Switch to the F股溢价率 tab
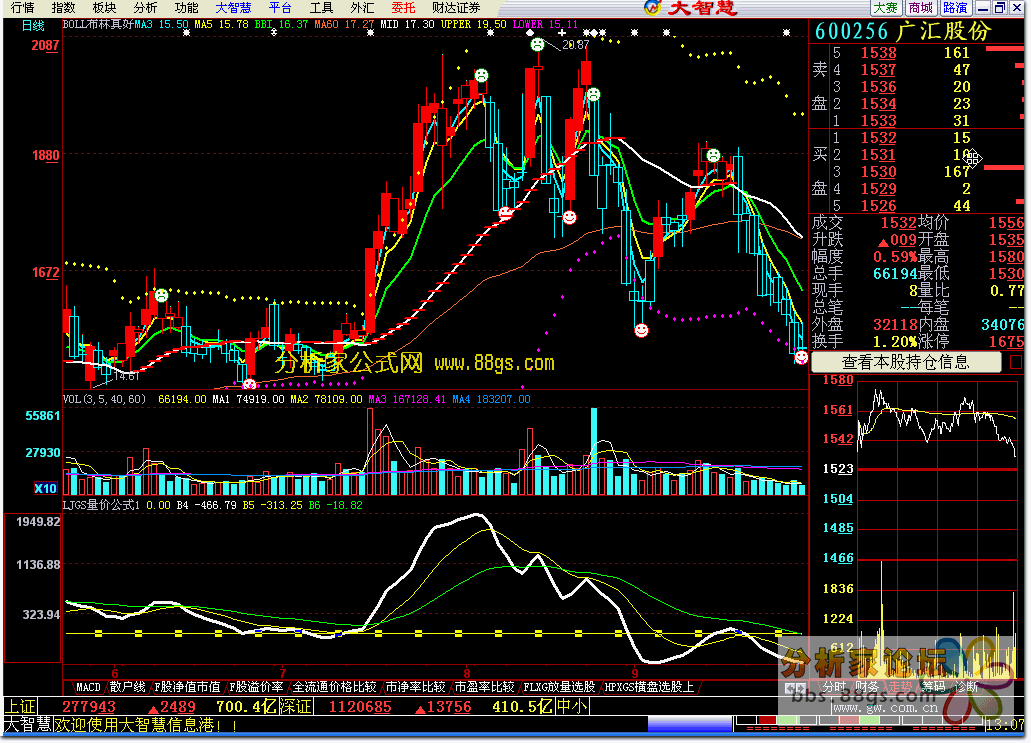 coord(256,688)
